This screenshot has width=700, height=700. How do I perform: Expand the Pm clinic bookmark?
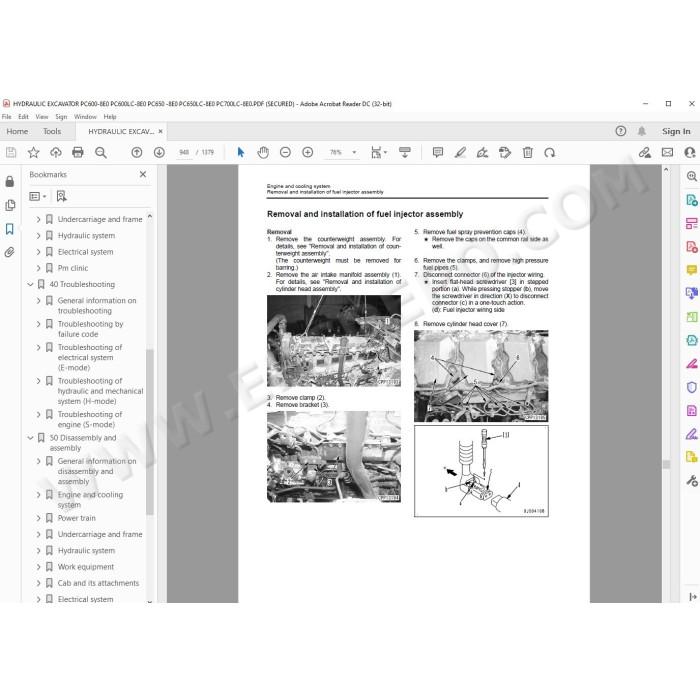tap(38, 268)
